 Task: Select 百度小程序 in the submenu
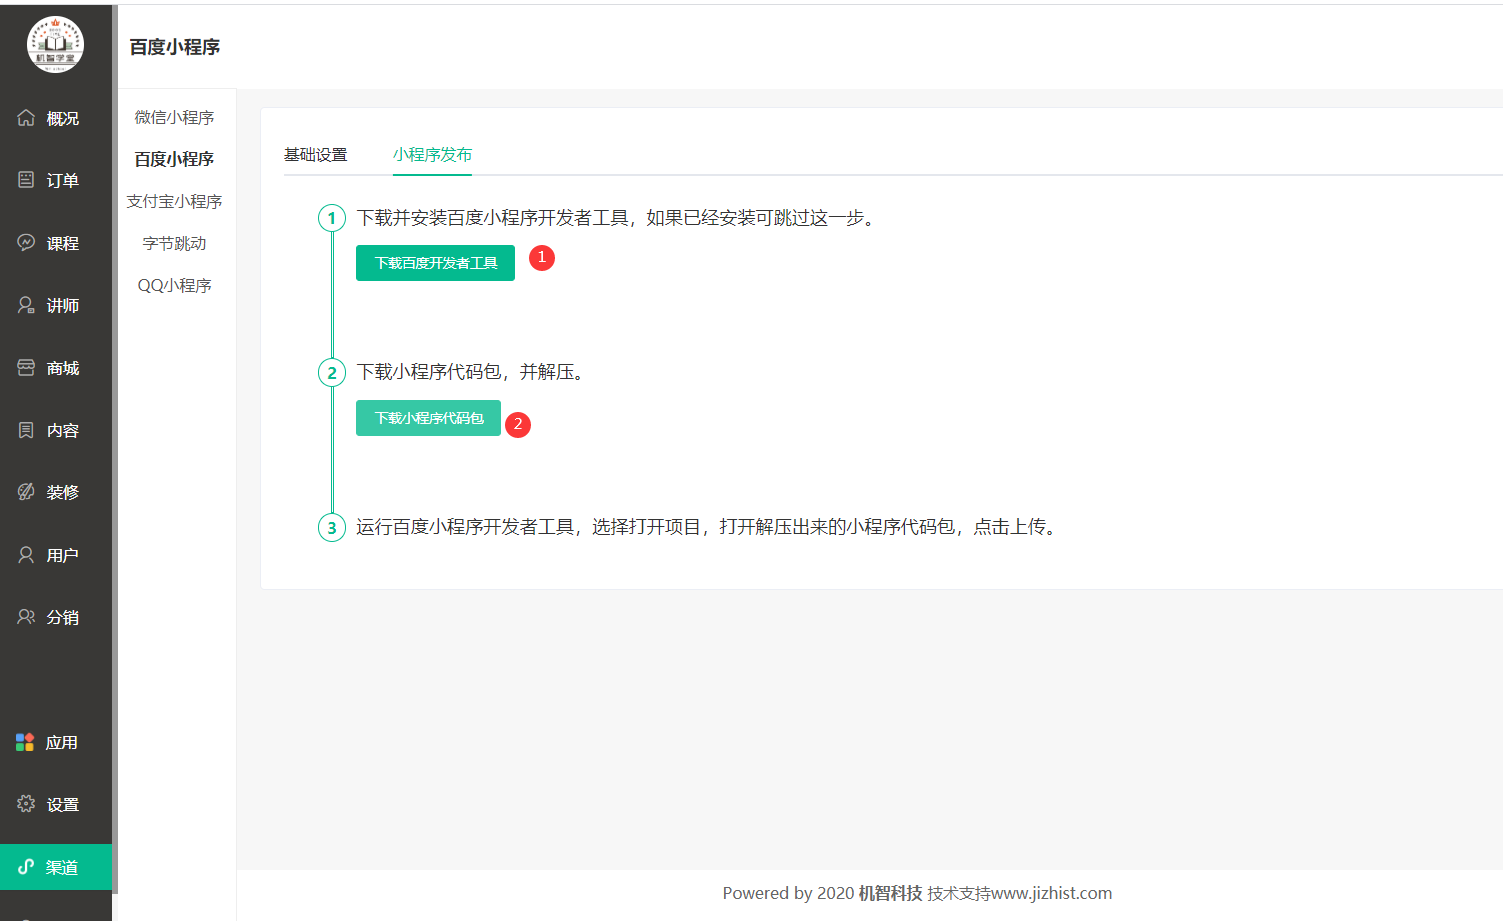tap(175, 159)
